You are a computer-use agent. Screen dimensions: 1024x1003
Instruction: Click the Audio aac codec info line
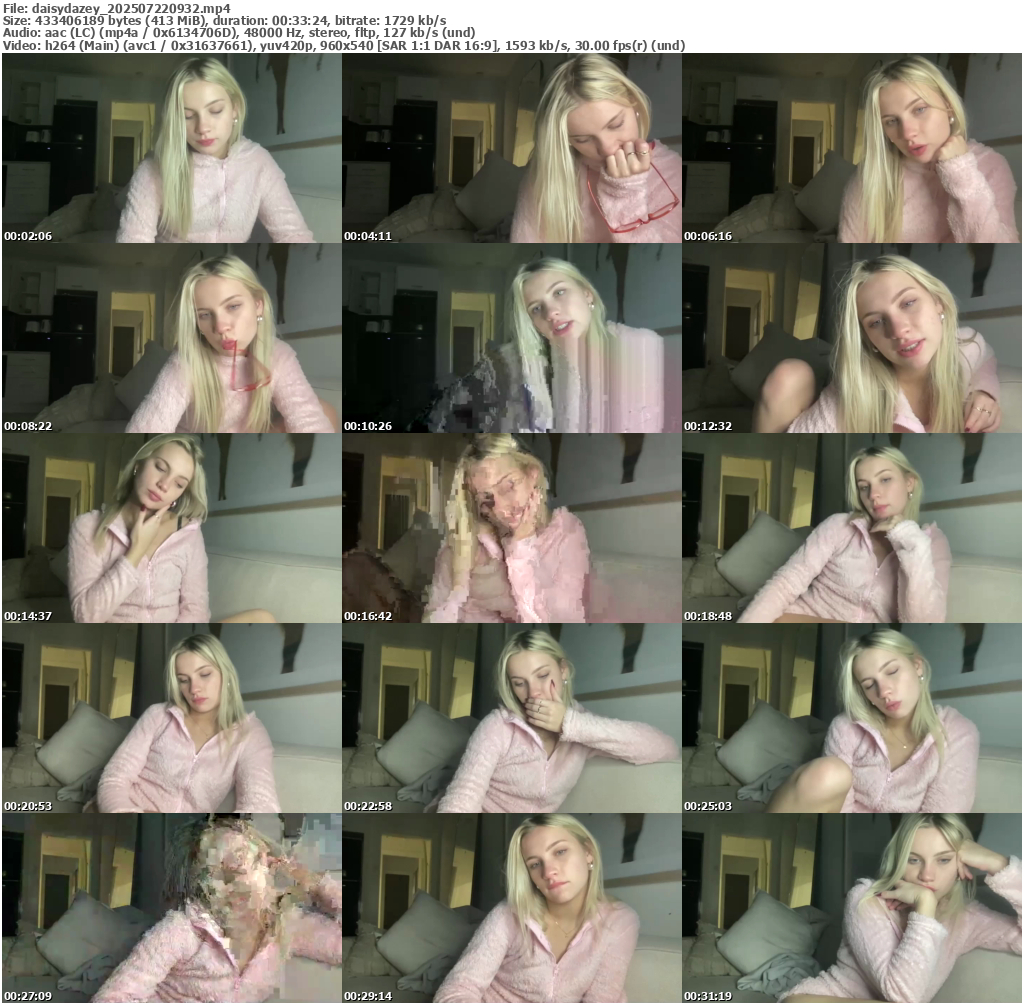click(x=239, y=33)
